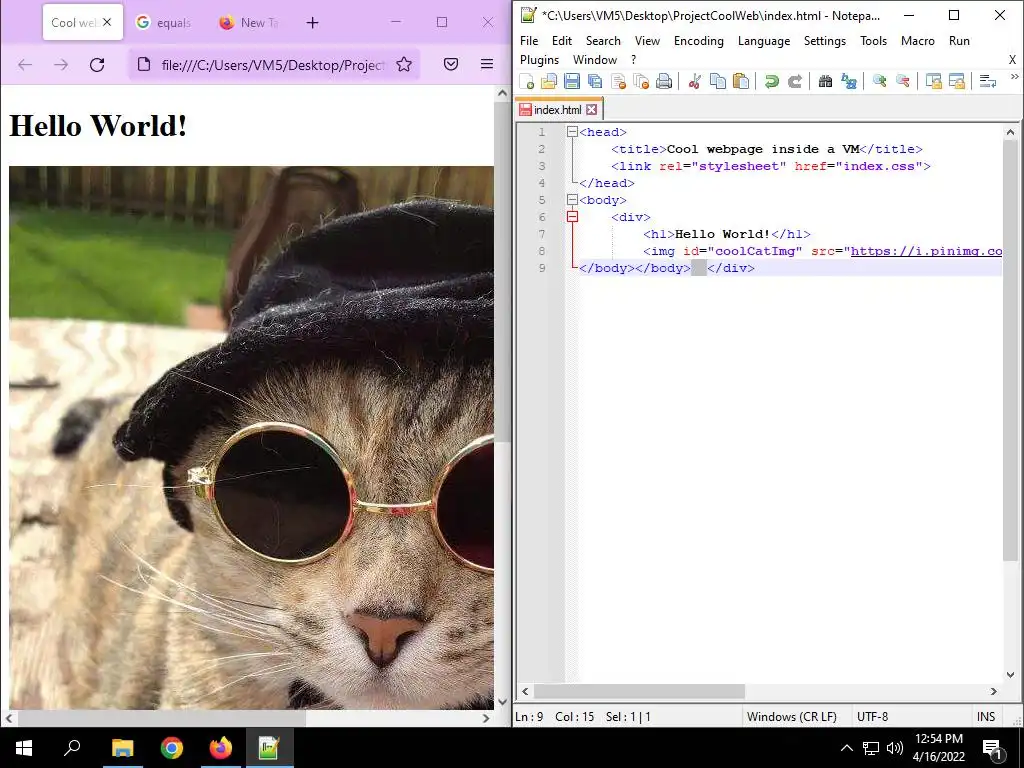Select the index.html document tab
The width and height of the screenshot is (1024, 768).
tap(558, 109)
